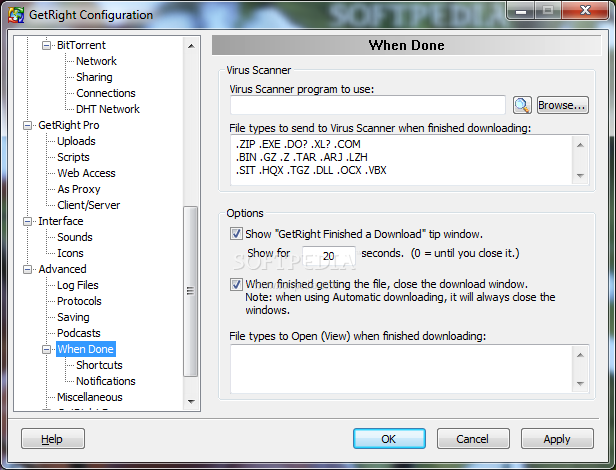Open Web Access settings

[86, 173]
